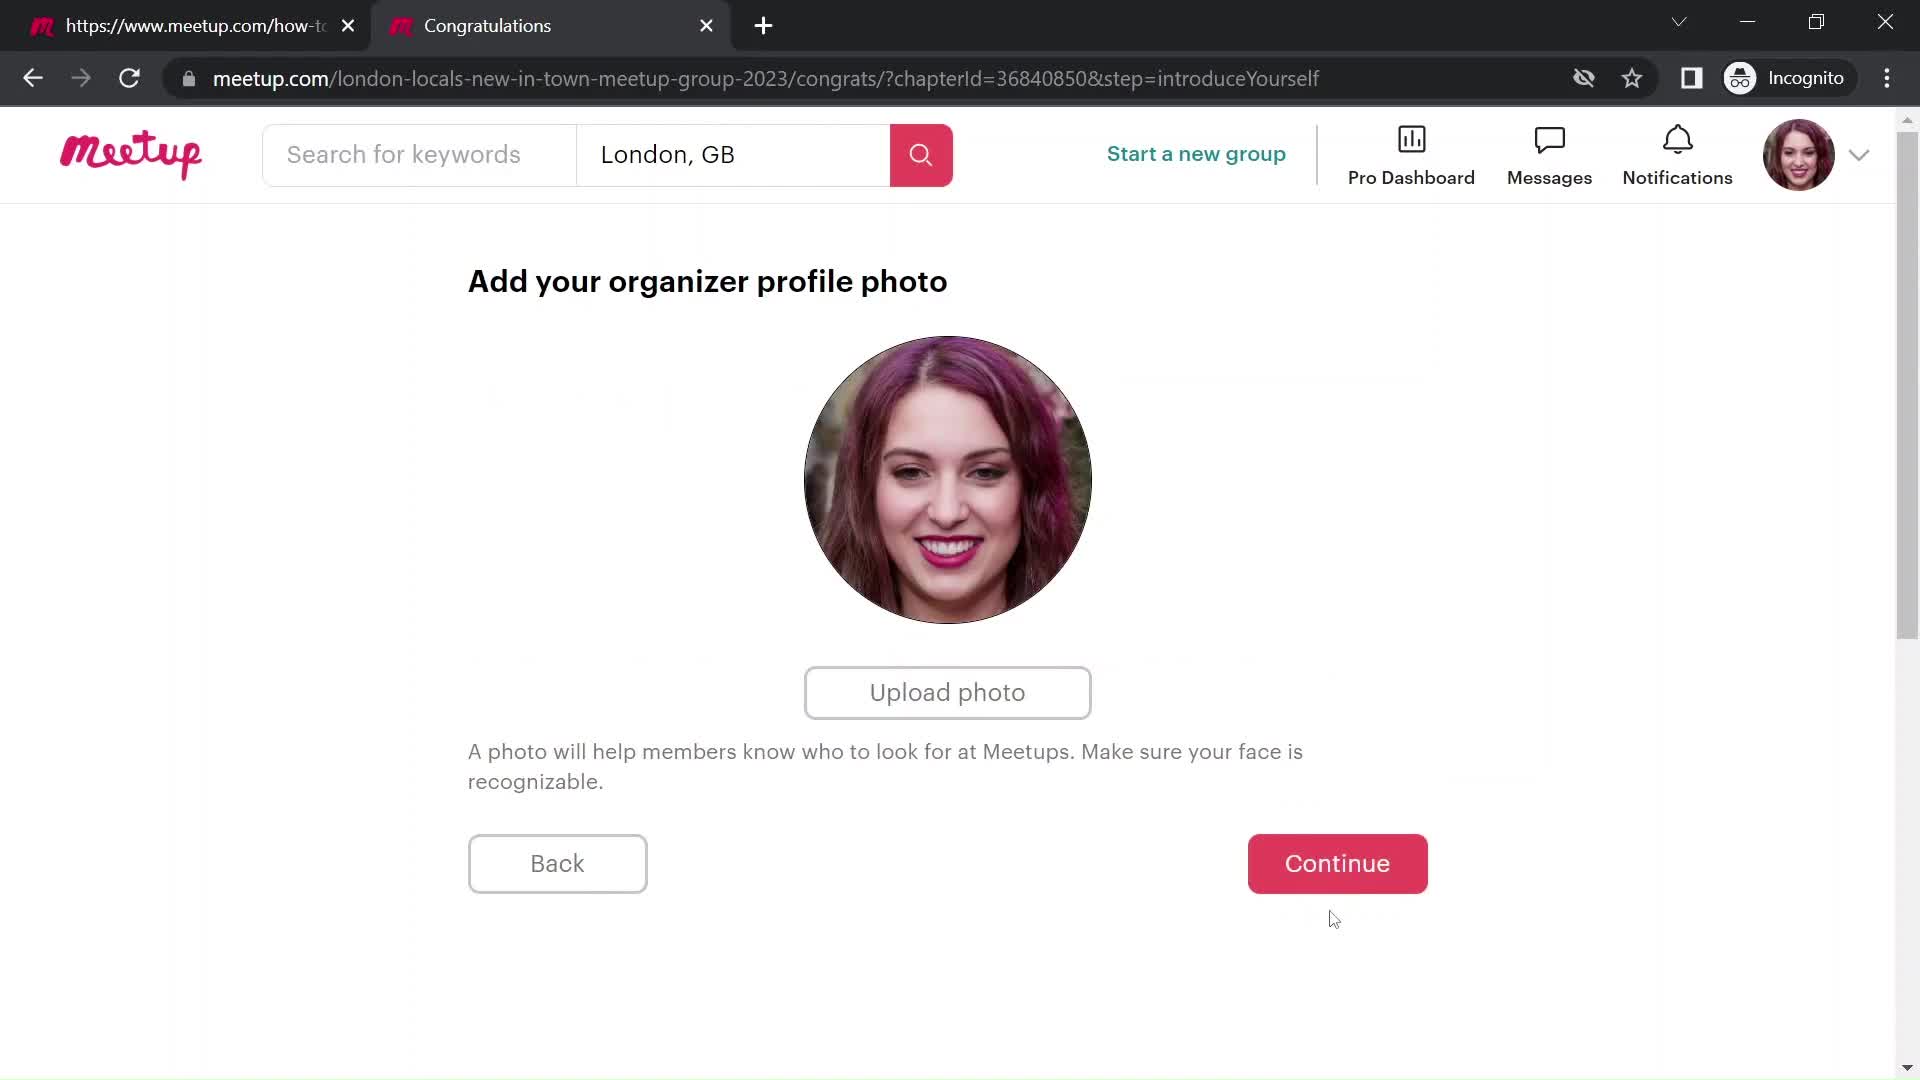Screen dimensions: 1920x1080
Task: View Notifications bell icon
Action: (x=1677, y=144)
